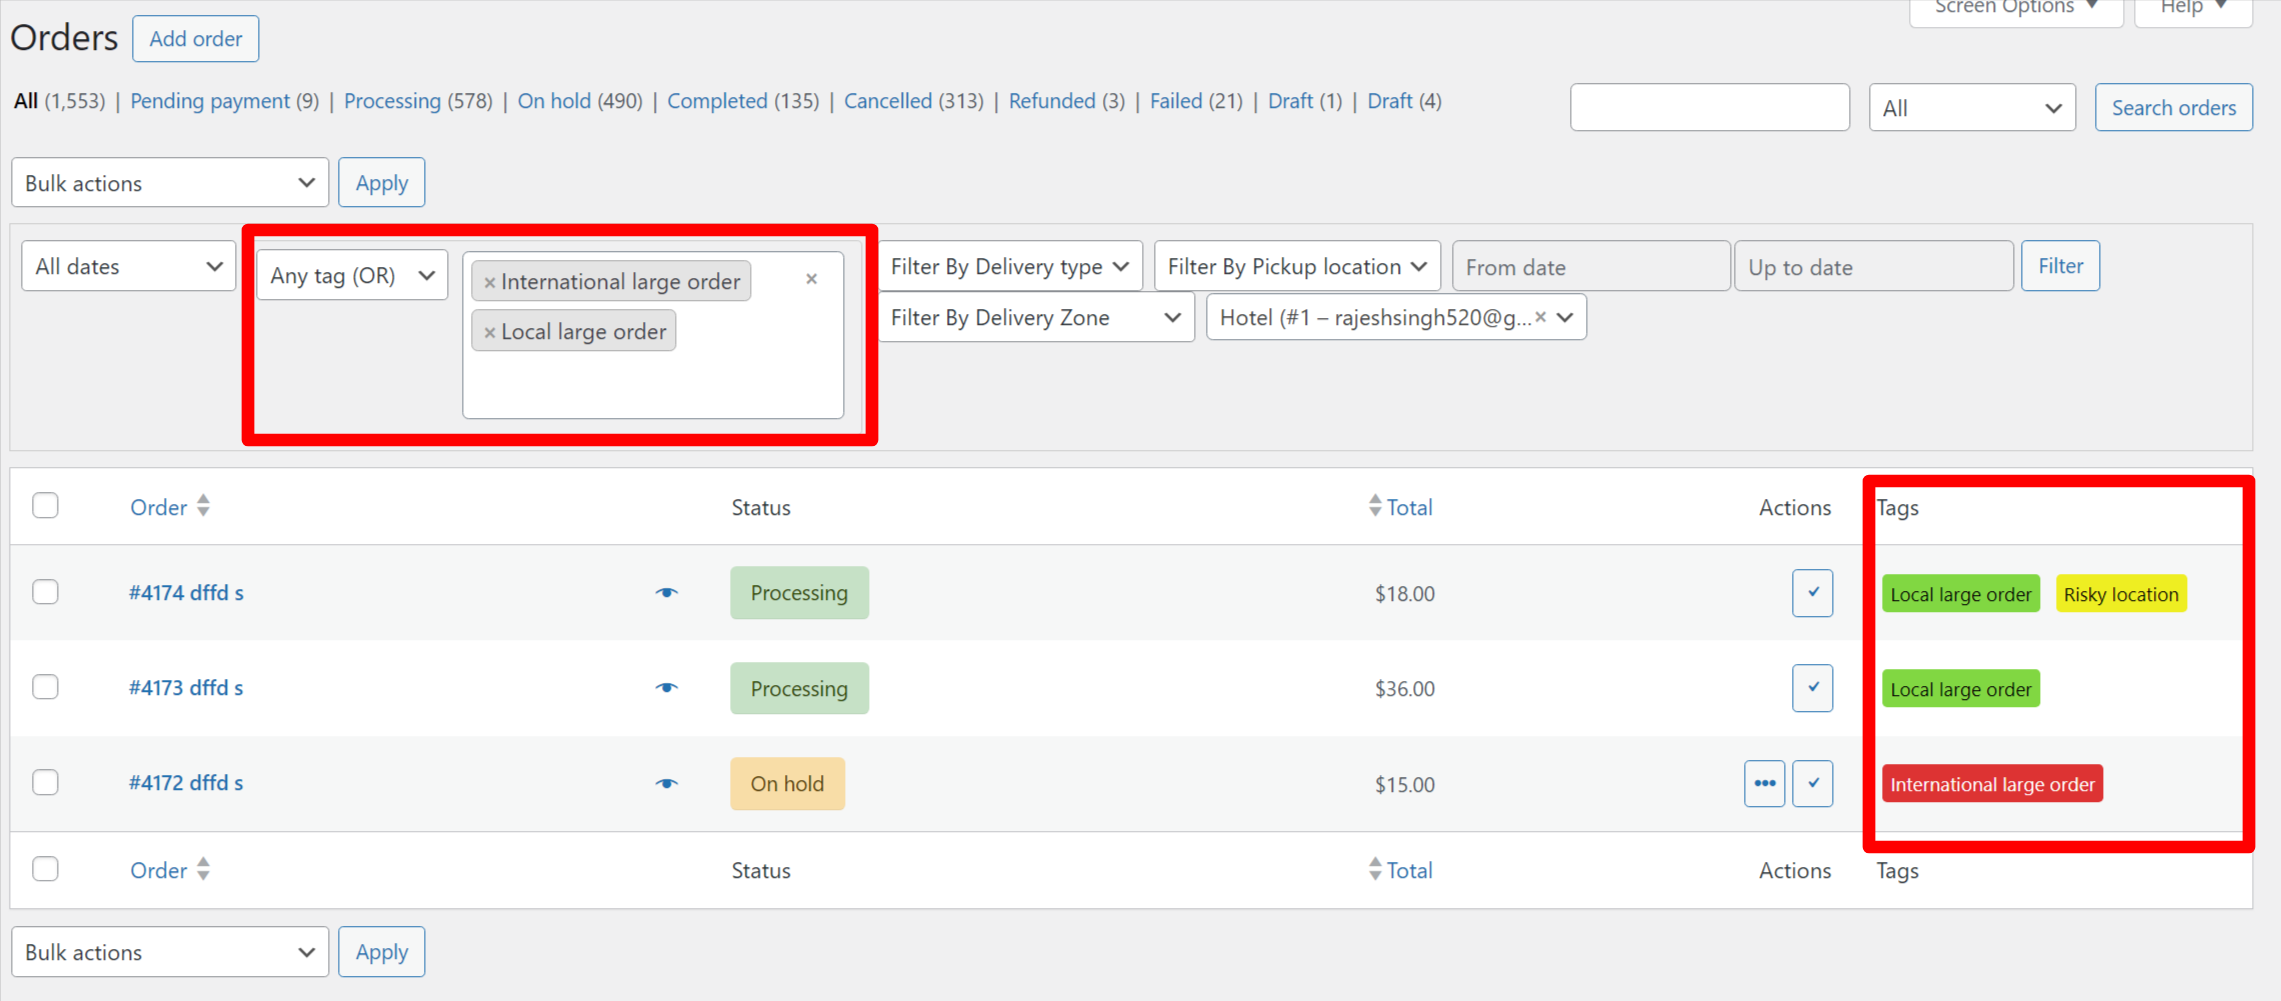Click the yellow Risky location tag
The width and height of the screenshot is (2281, 1001).
click(2121, 594)
